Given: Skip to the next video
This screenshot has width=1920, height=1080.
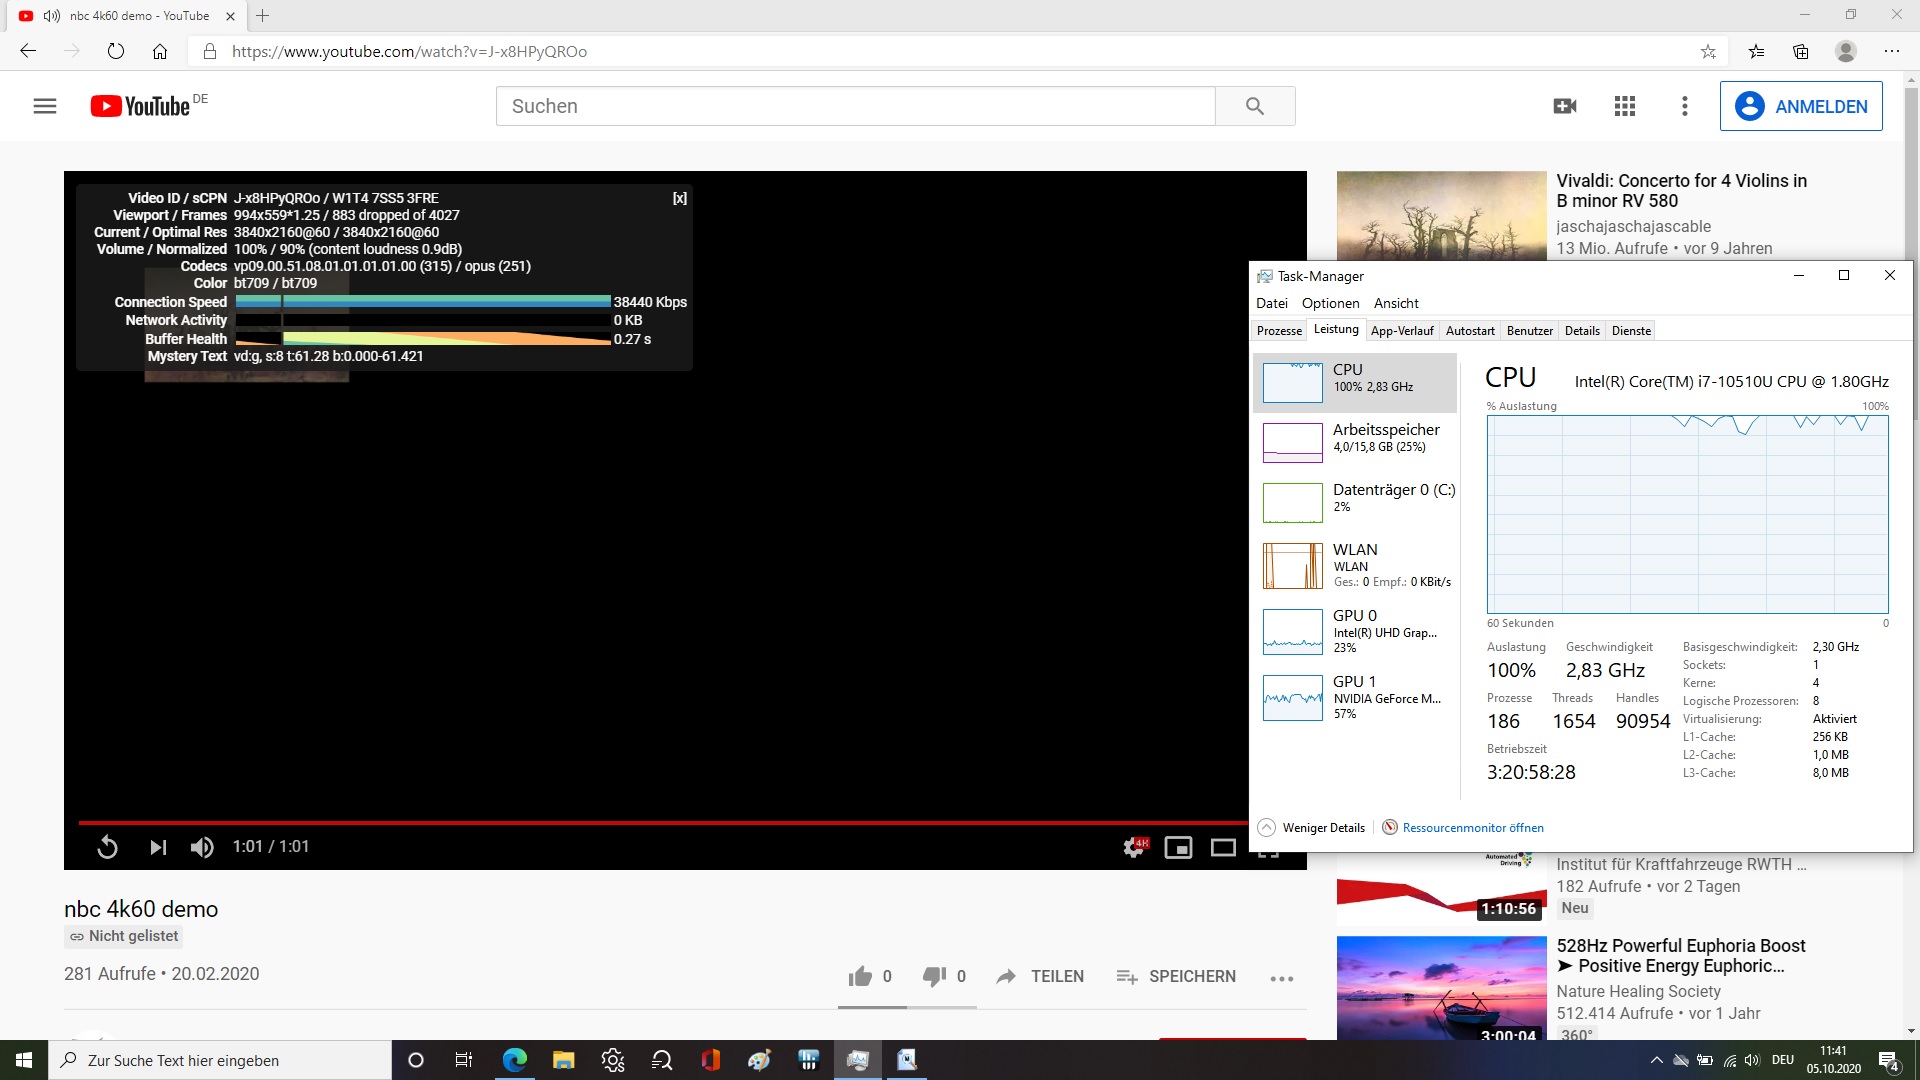Looking at the screenshot, I should (157, 848).
